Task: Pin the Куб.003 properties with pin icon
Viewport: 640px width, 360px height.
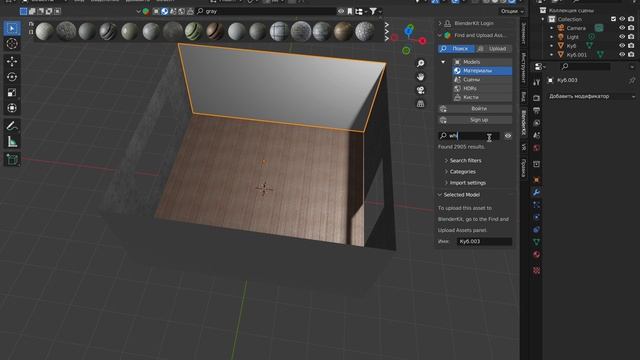Action: point(632,80)
